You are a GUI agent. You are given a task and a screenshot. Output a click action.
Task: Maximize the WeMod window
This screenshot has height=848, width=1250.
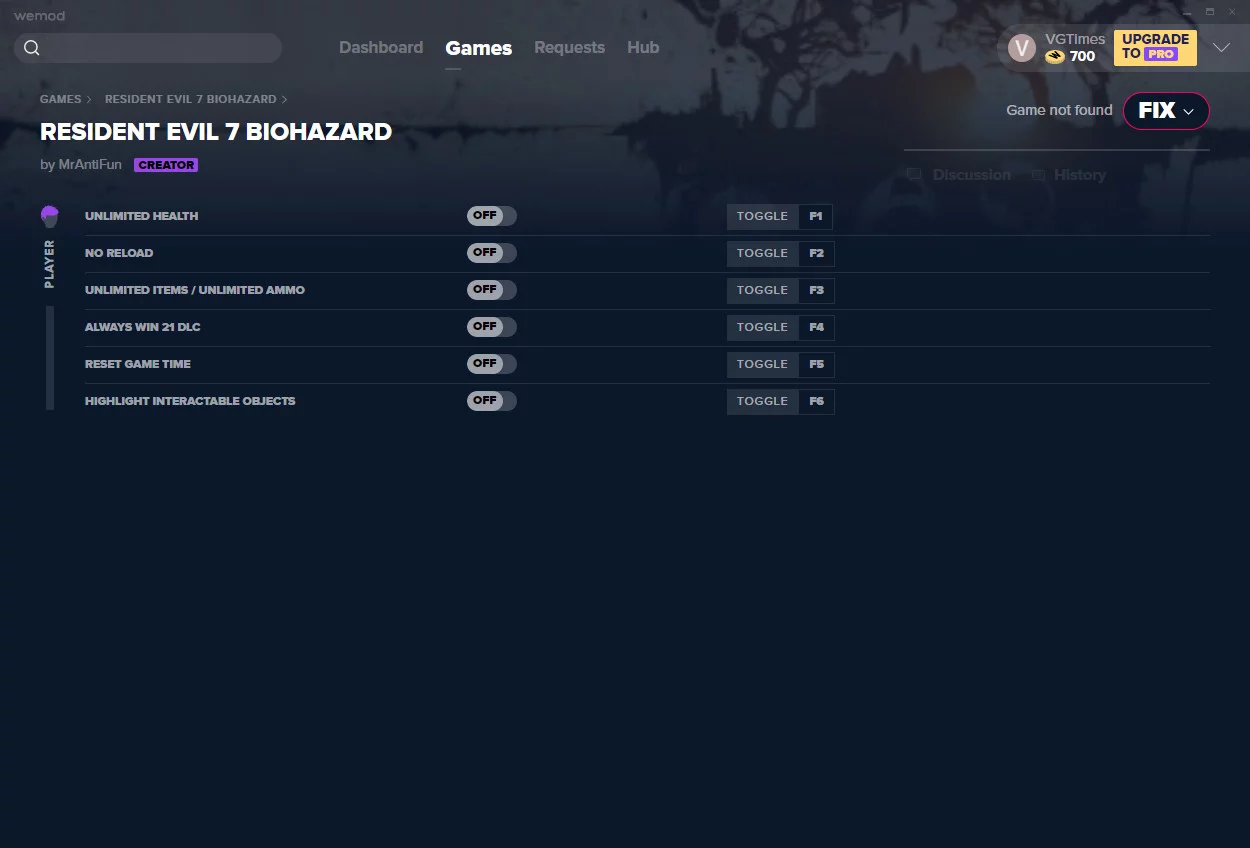[1210, 12]
